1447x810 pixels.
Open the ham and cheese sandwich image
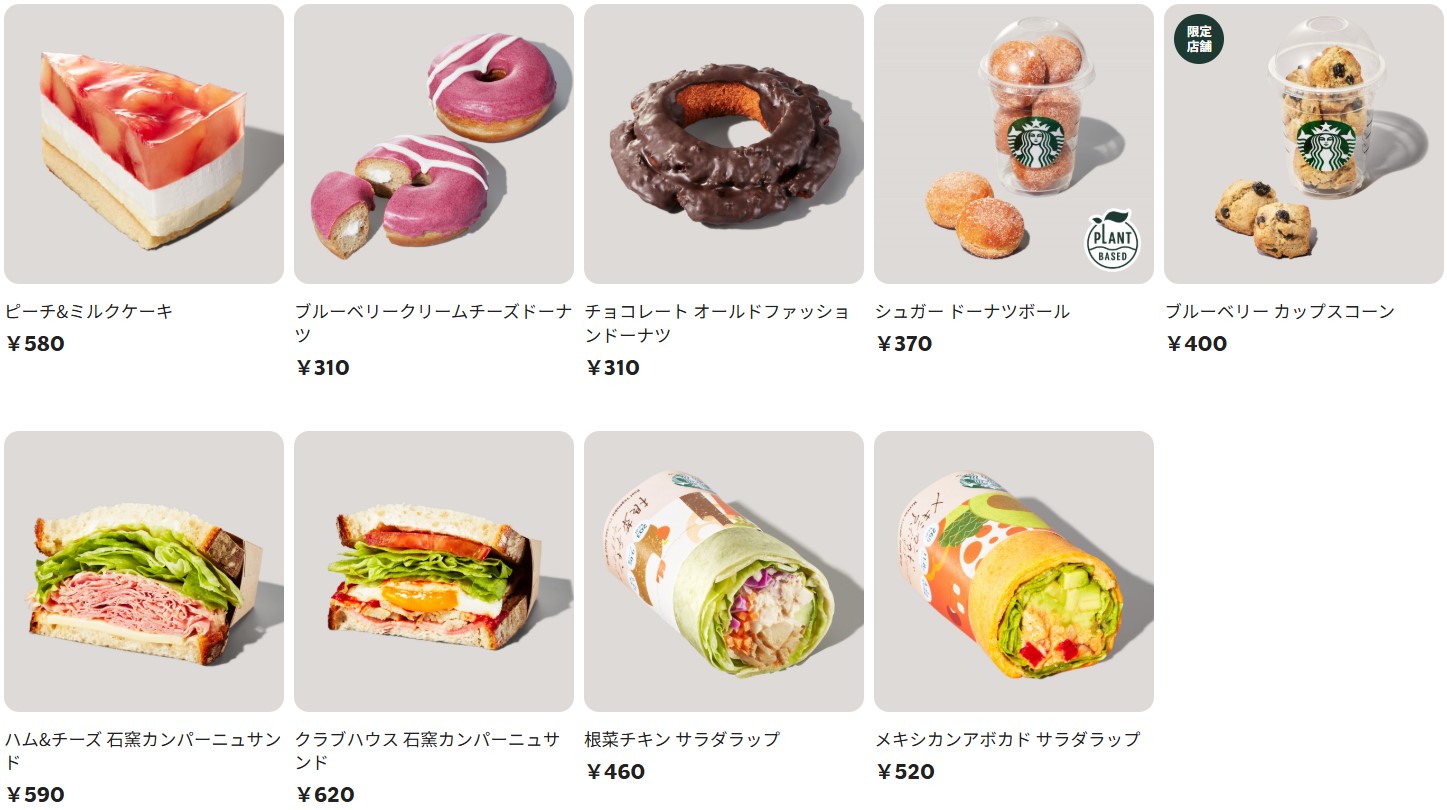click(144, 572)
